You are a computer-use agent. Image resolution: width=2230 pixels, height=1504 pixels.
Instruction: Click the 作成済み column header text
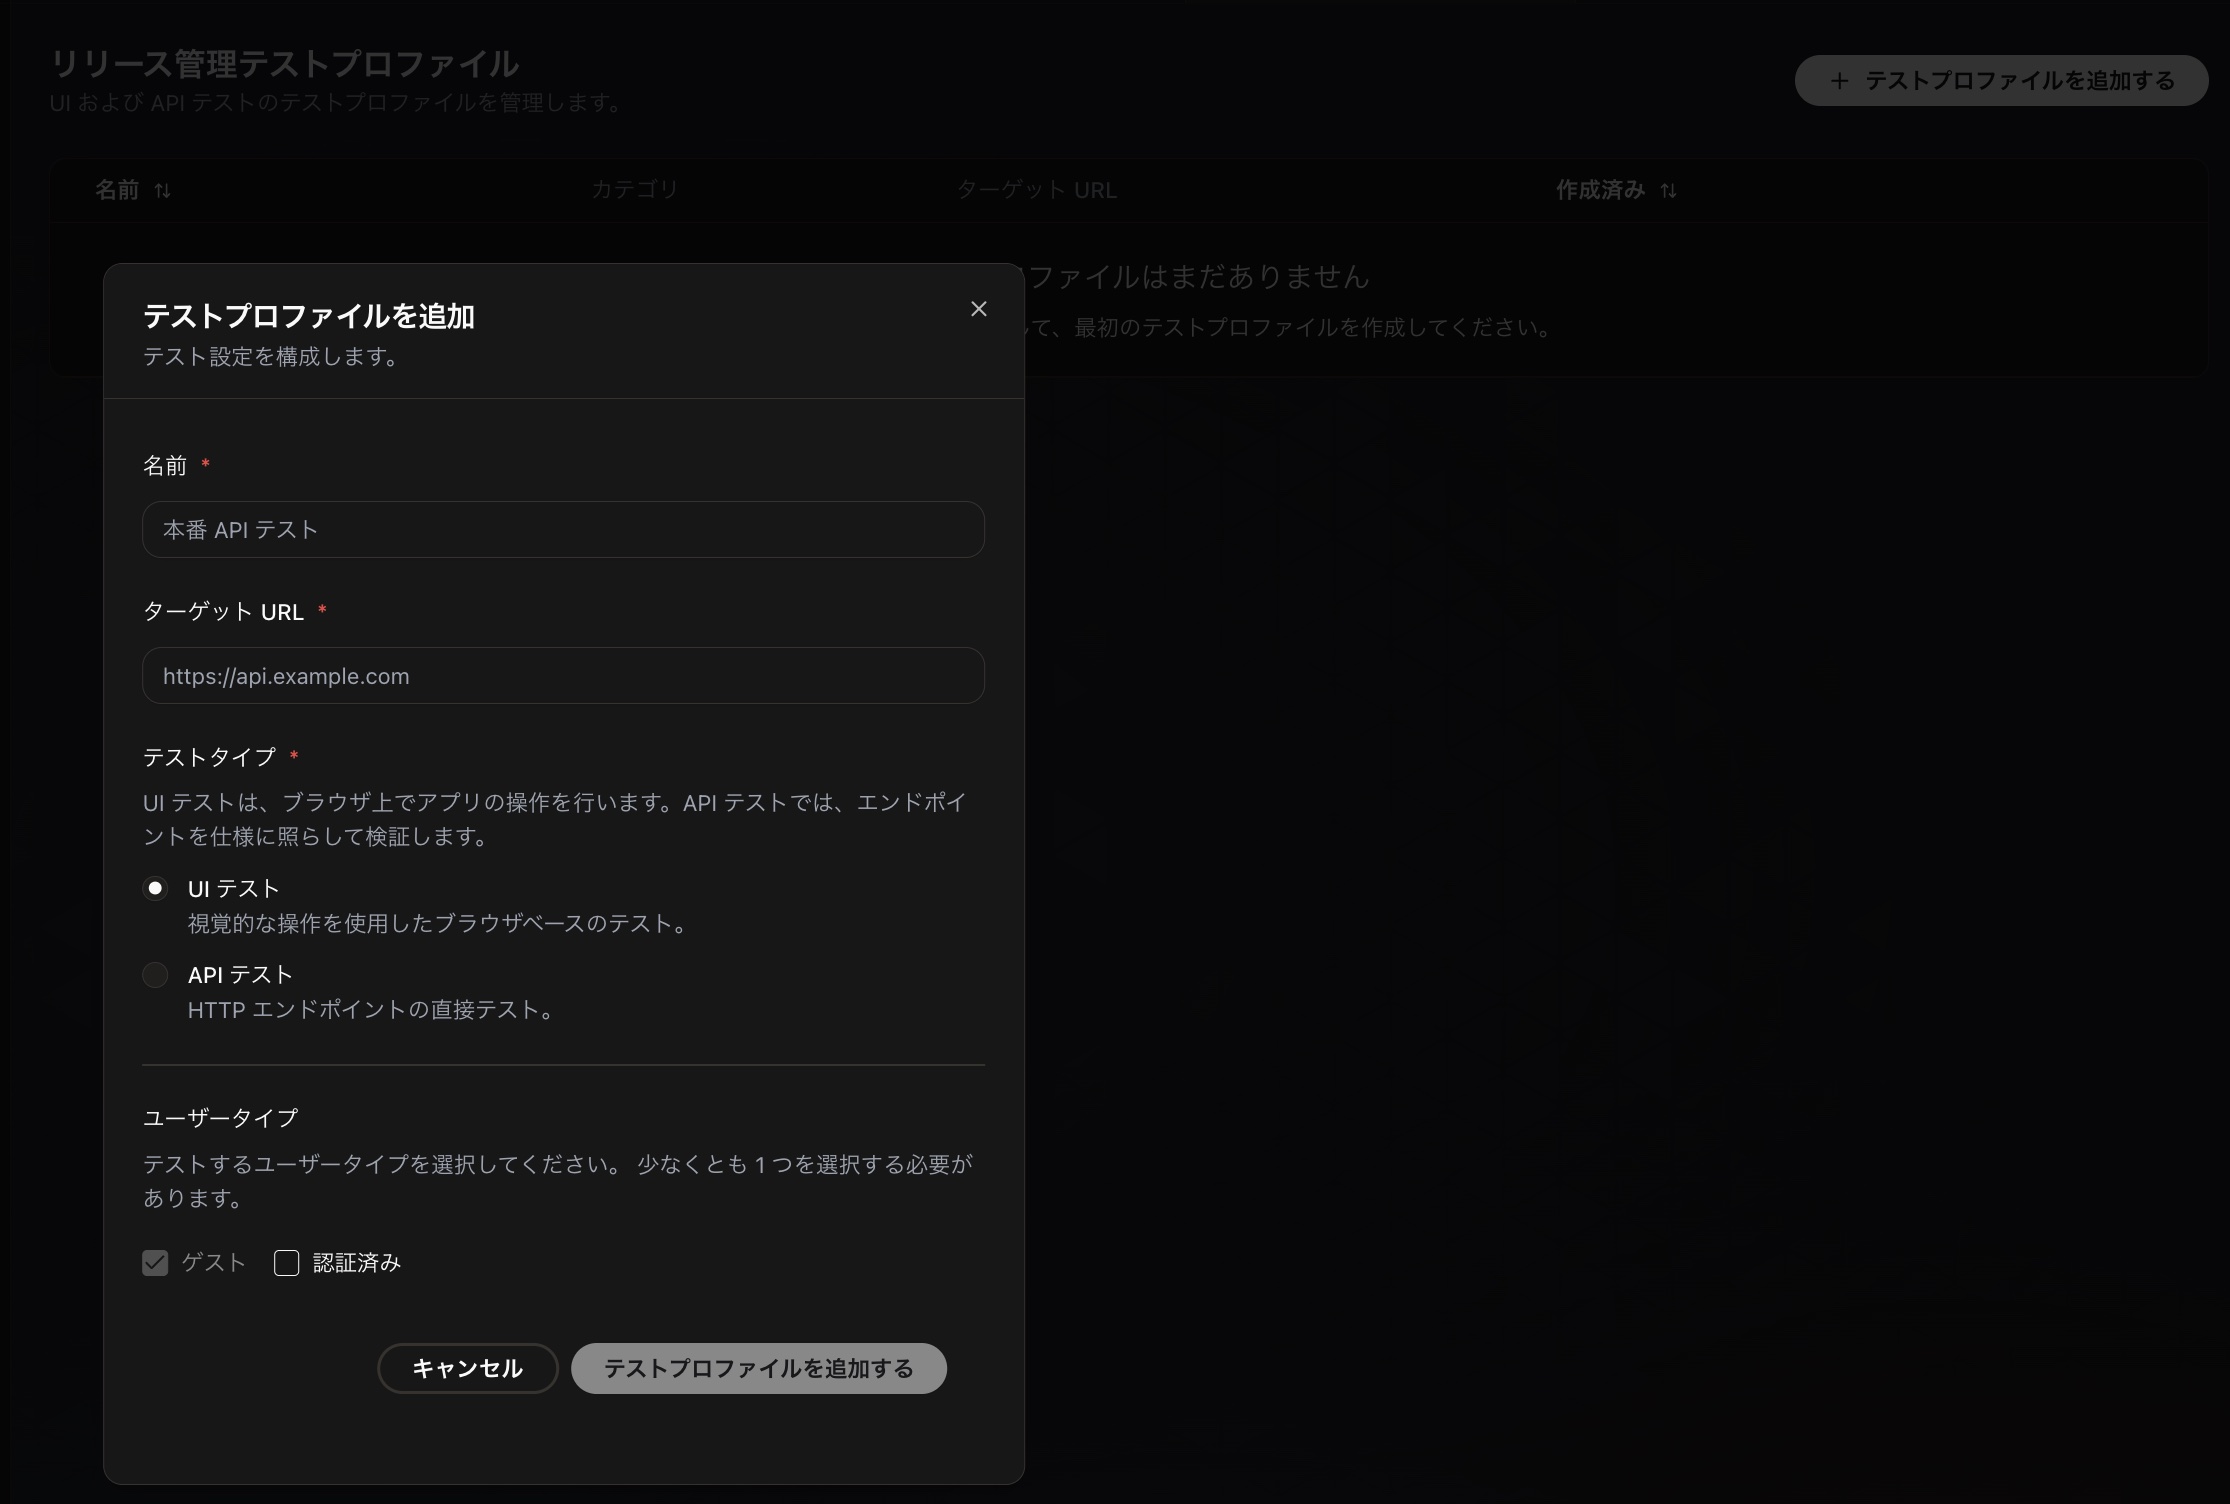coord(1600,190)
